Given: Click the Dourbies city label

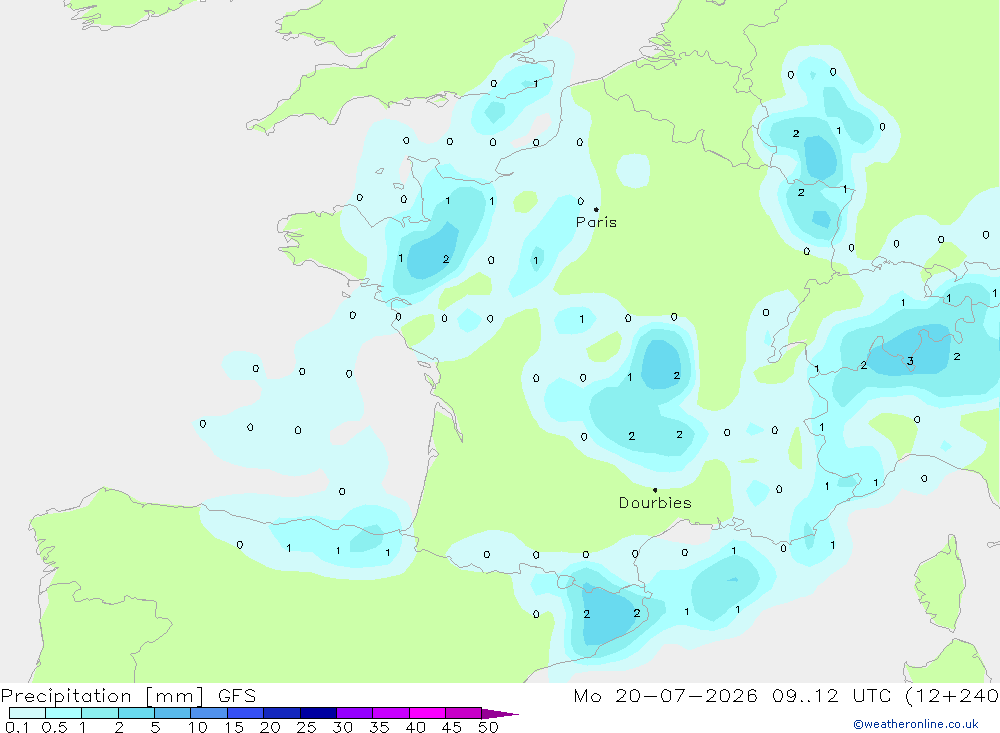Looking at the screenshot, I should tap(655, 503).
